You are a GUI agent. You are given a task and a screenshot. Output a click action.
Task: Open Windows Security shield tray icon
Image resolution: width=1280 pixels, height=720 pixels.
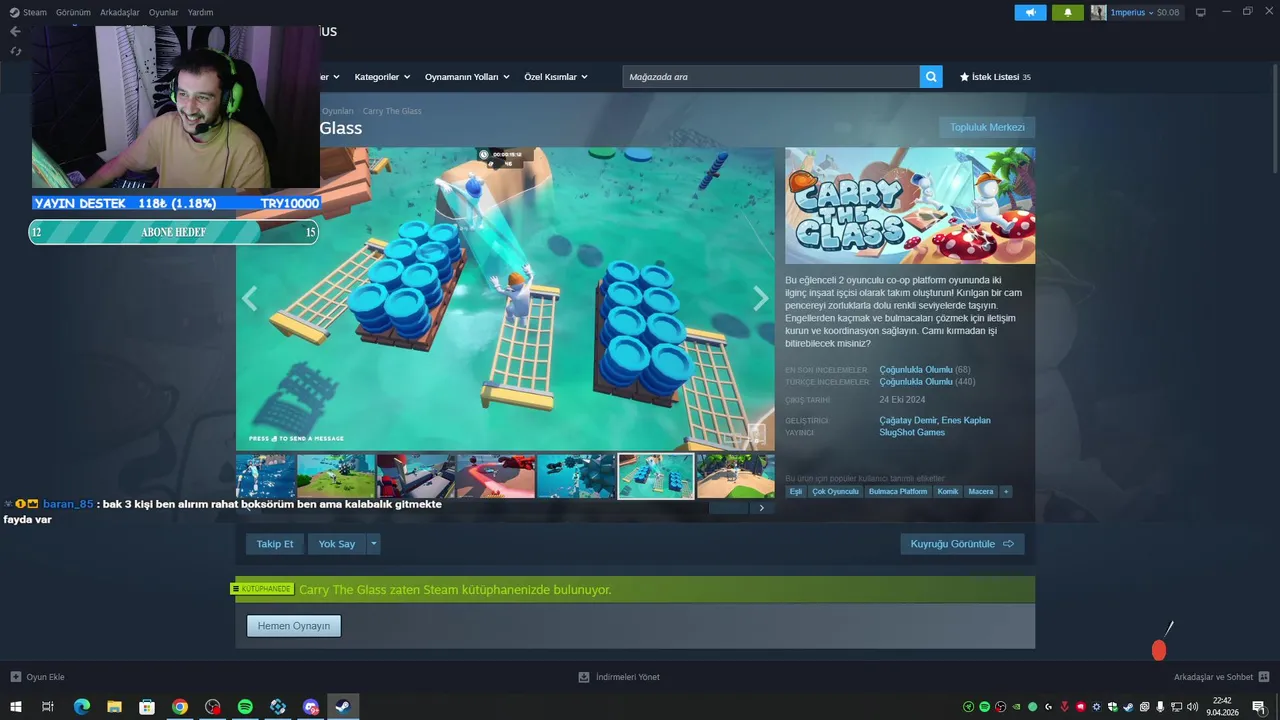click(x=1113, y=707)
